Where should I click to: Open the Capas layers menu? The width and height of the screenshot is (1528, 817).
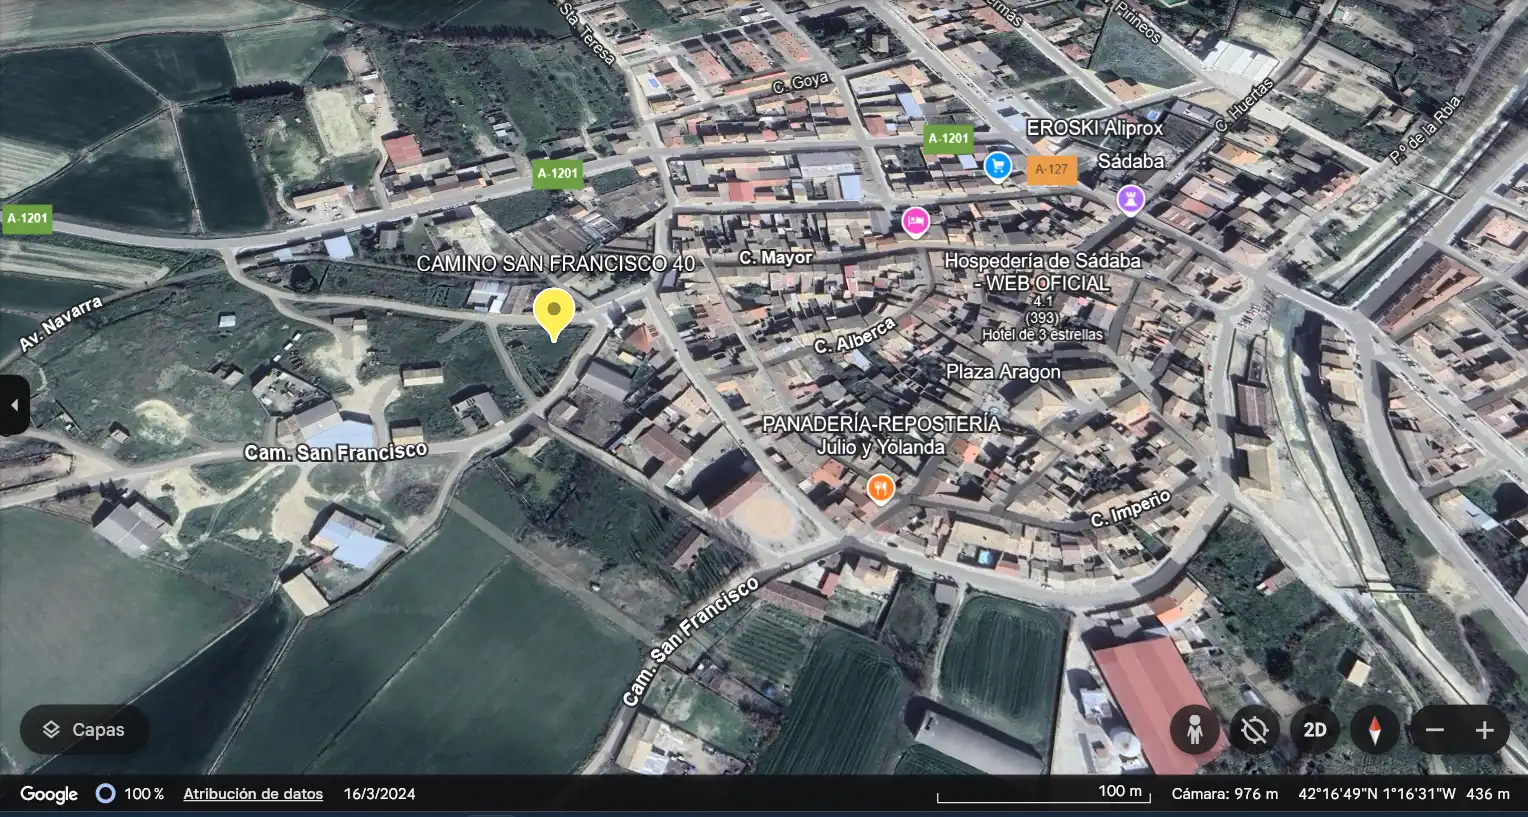point(84,730)
